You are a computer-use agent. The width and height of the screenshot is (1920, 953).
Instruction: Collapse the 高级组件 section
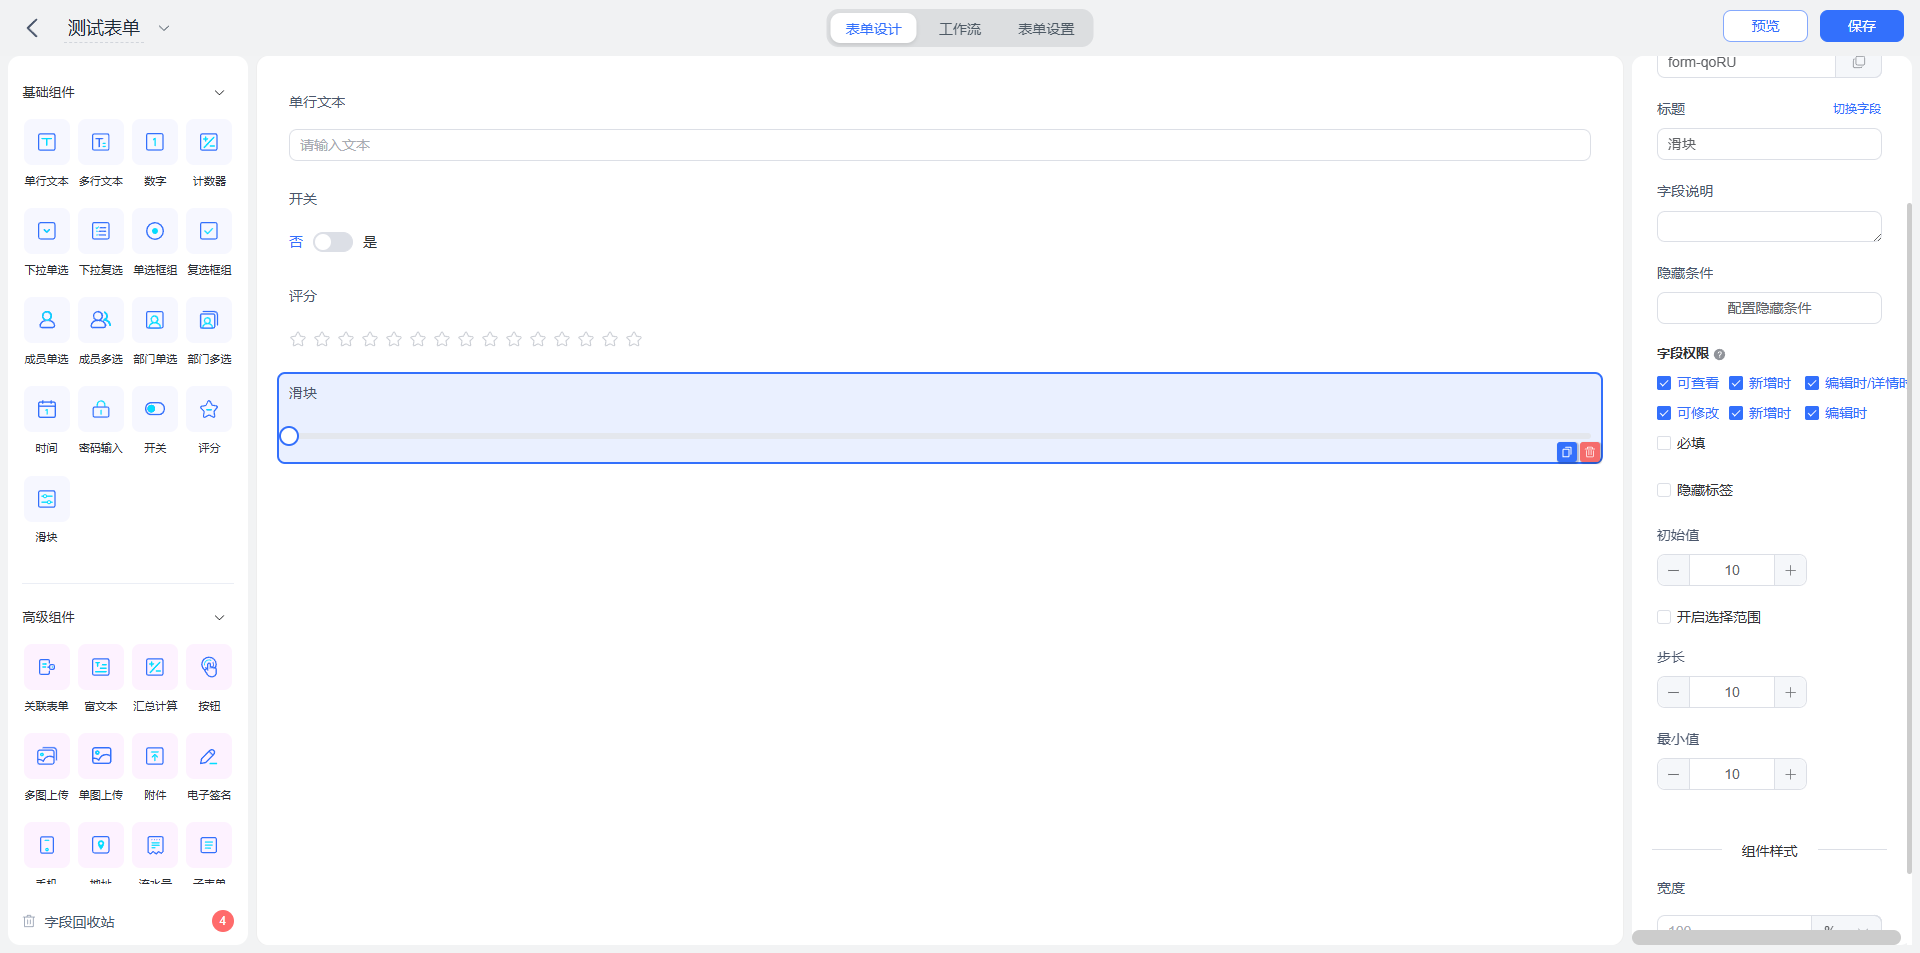(219, 617)
